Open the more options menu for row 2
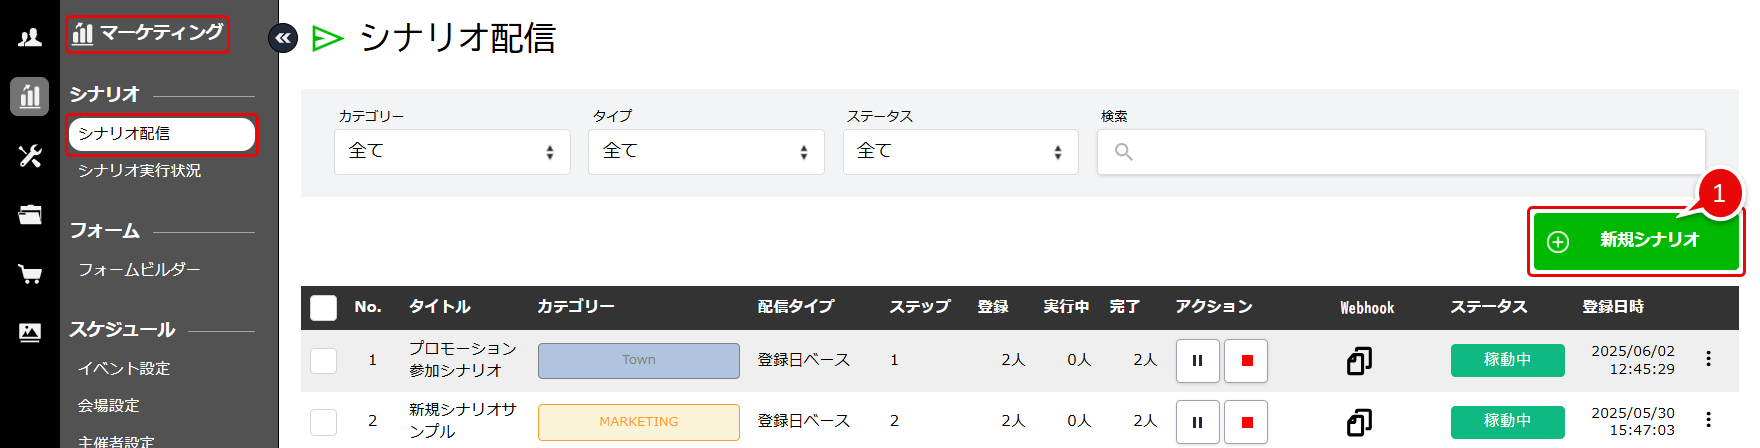 [1708, 420]
